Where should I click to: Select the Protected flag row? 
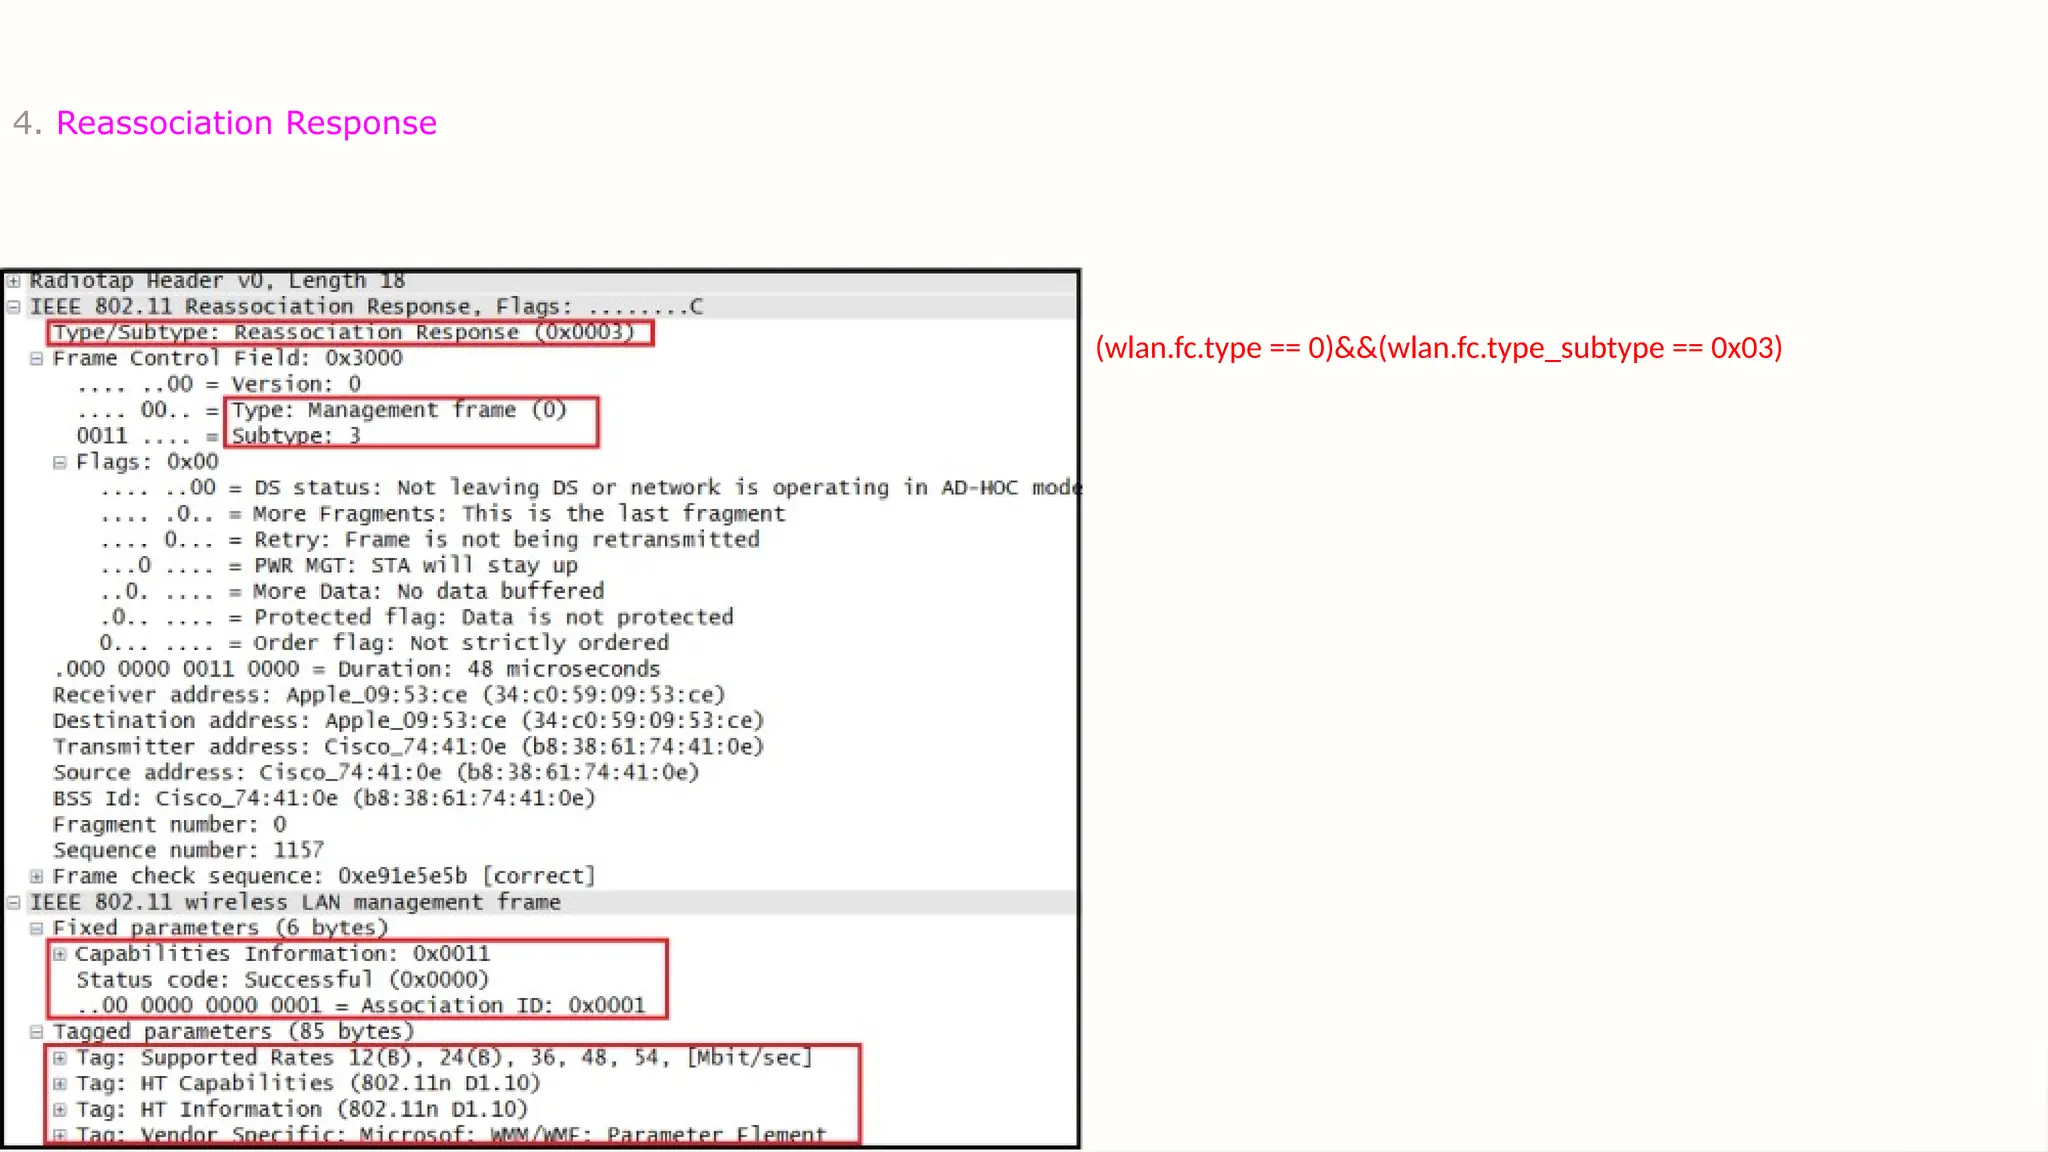tap(417, 617)
